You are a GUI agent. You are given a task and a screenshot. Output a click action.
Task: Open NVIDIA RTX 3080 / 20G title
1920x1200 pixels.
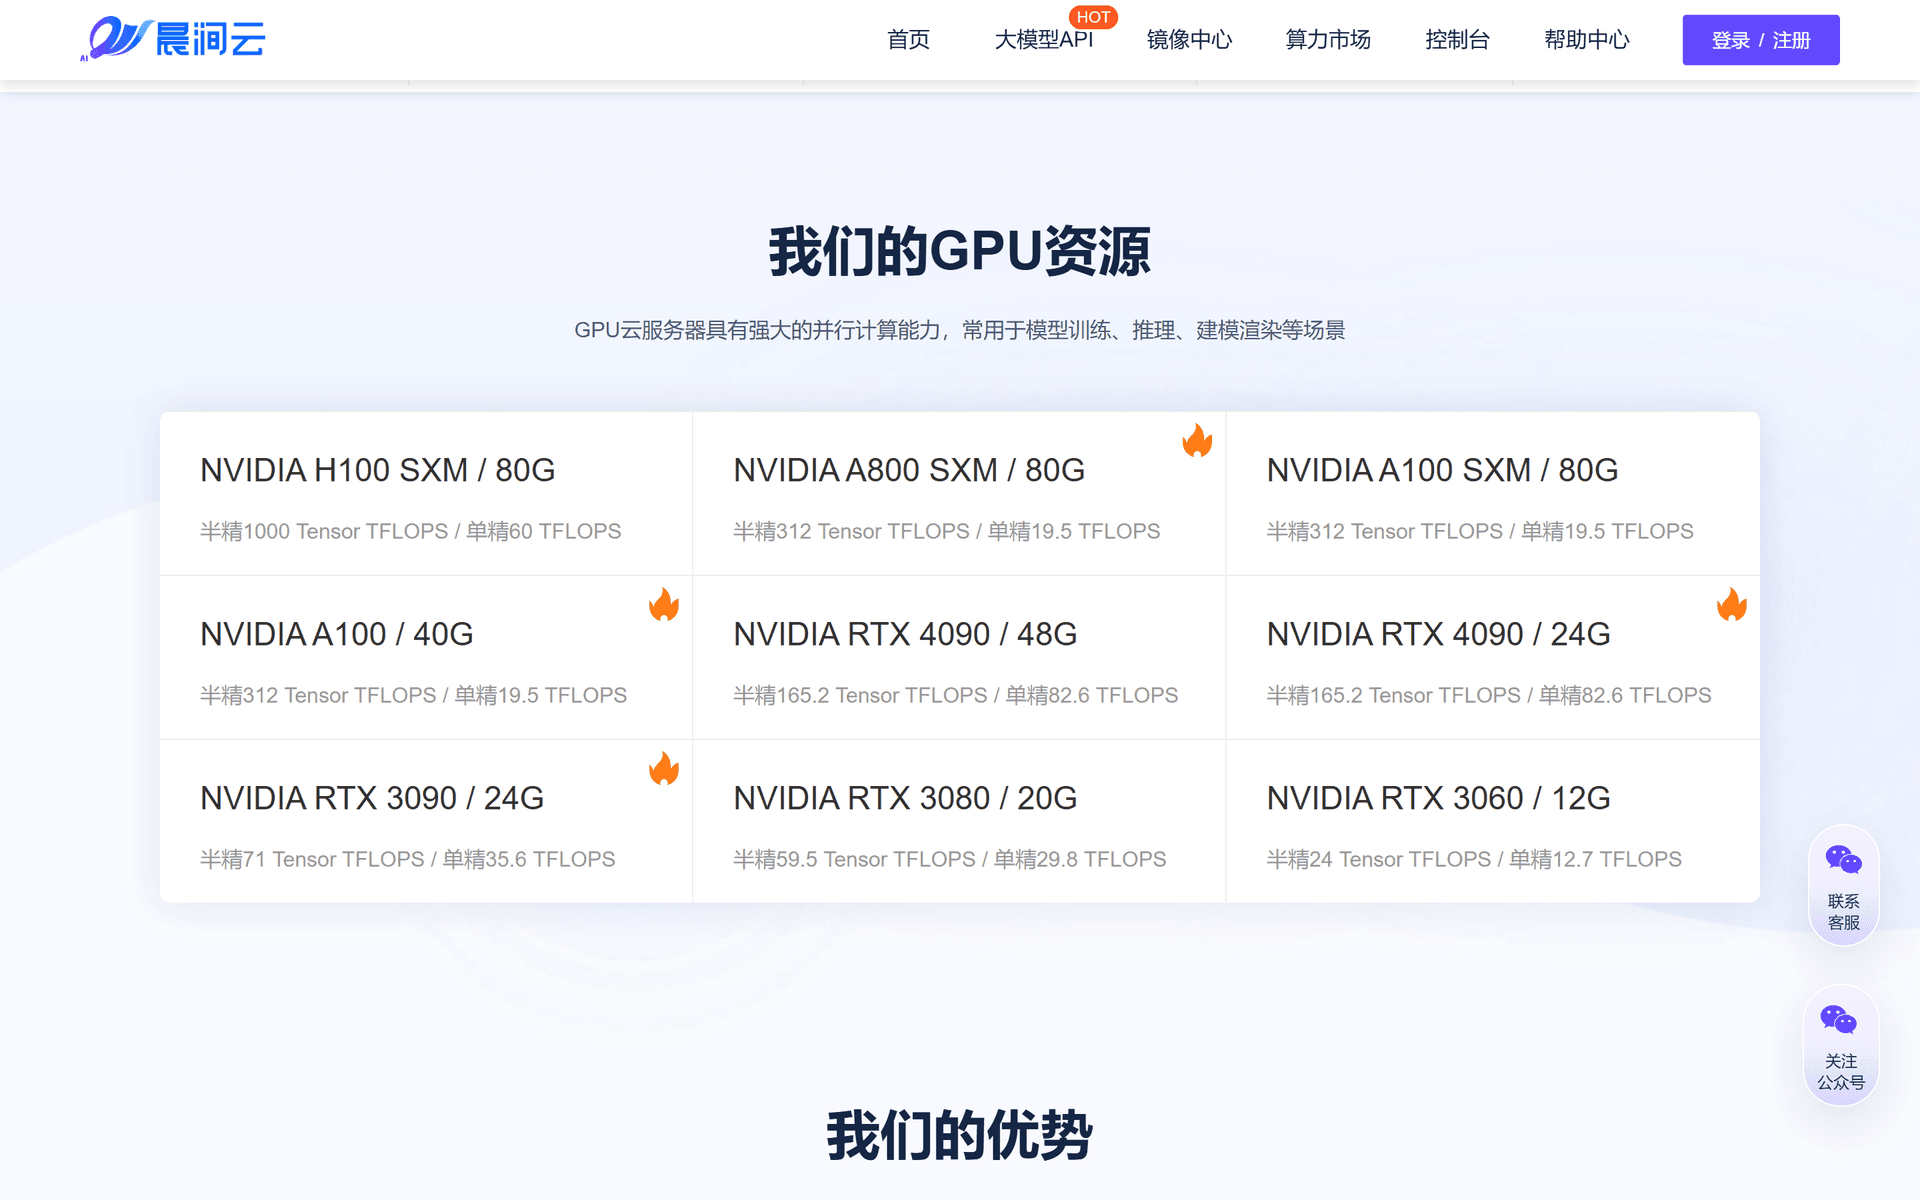pos(905,798)
